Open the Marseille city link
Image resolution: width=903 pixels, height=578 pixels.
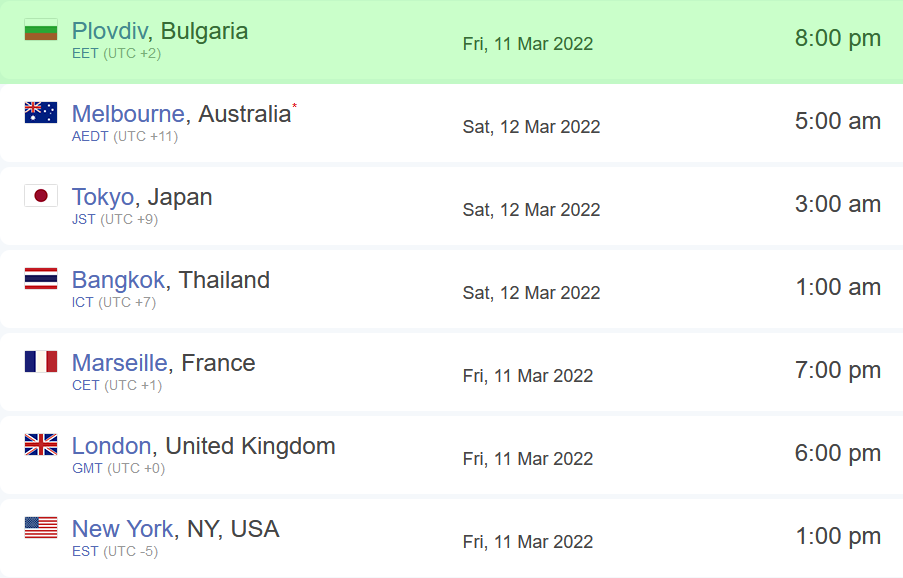[x=121, y=363]
